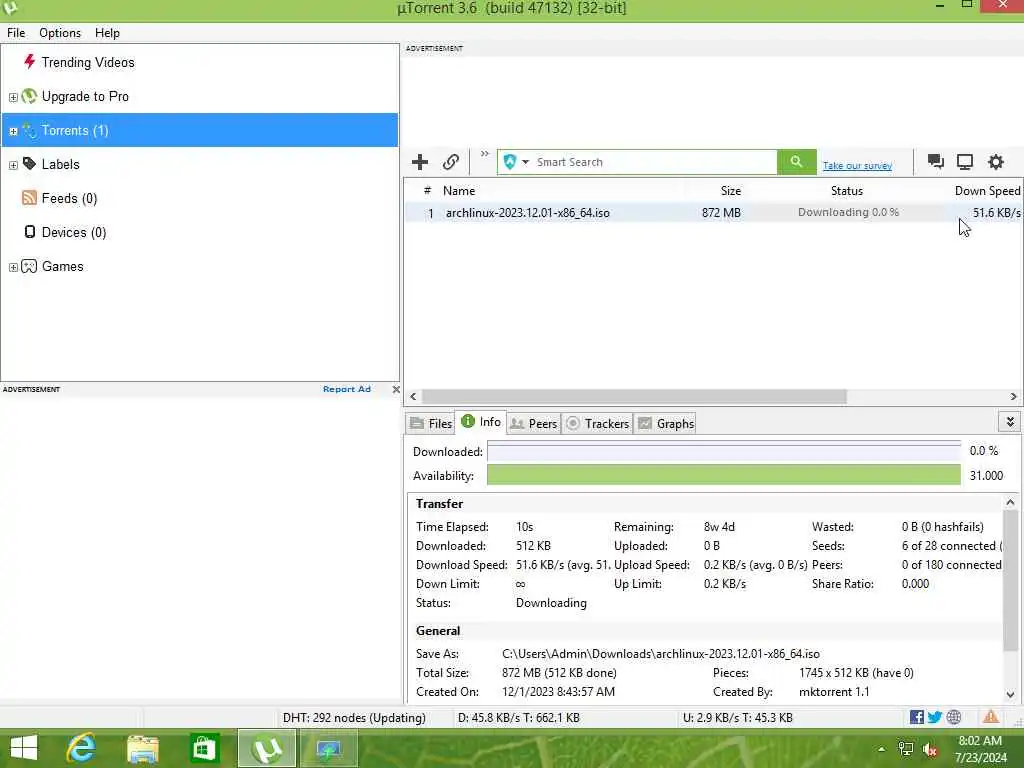Viewport: 1024px width, 768px height.
Task: Open the search provider dropdown arrow
Action: click(x=525, y=162)
